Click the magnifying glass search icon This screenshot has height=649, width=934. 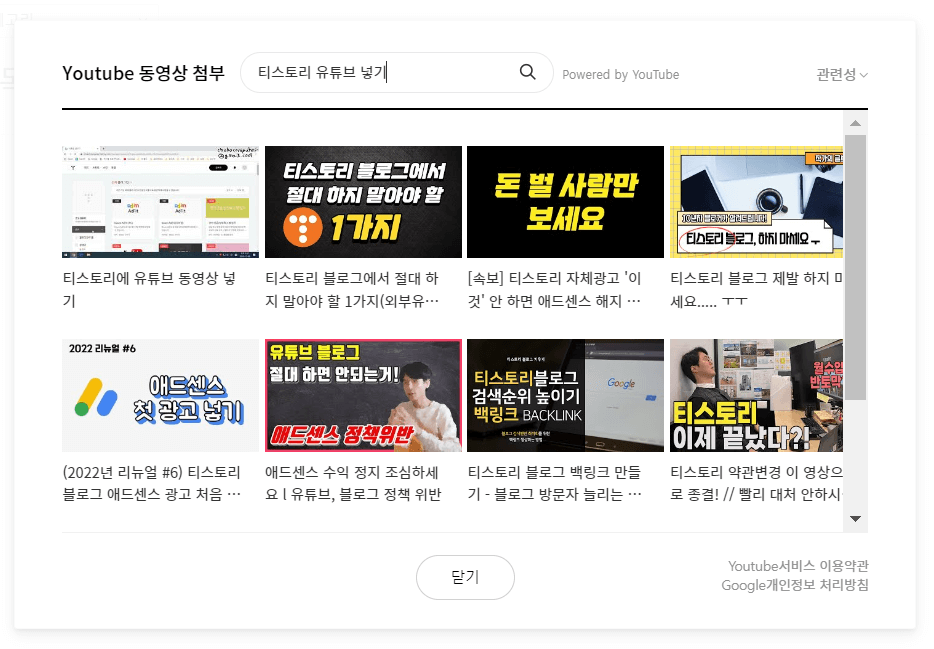tap(527, 72)
